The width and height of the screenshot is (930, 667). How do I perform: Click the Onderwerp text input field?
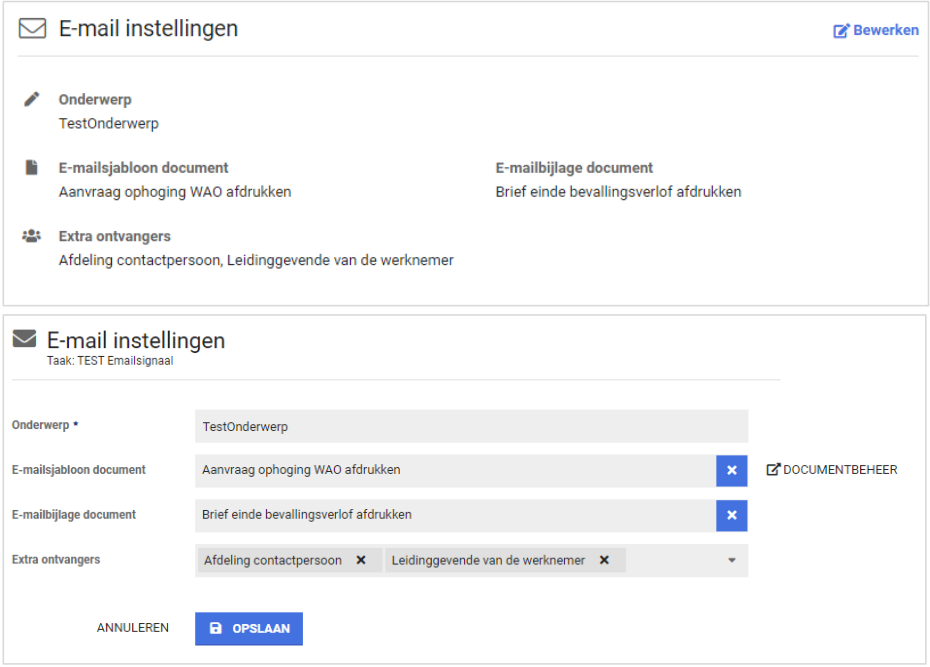(x=470, y=426)
